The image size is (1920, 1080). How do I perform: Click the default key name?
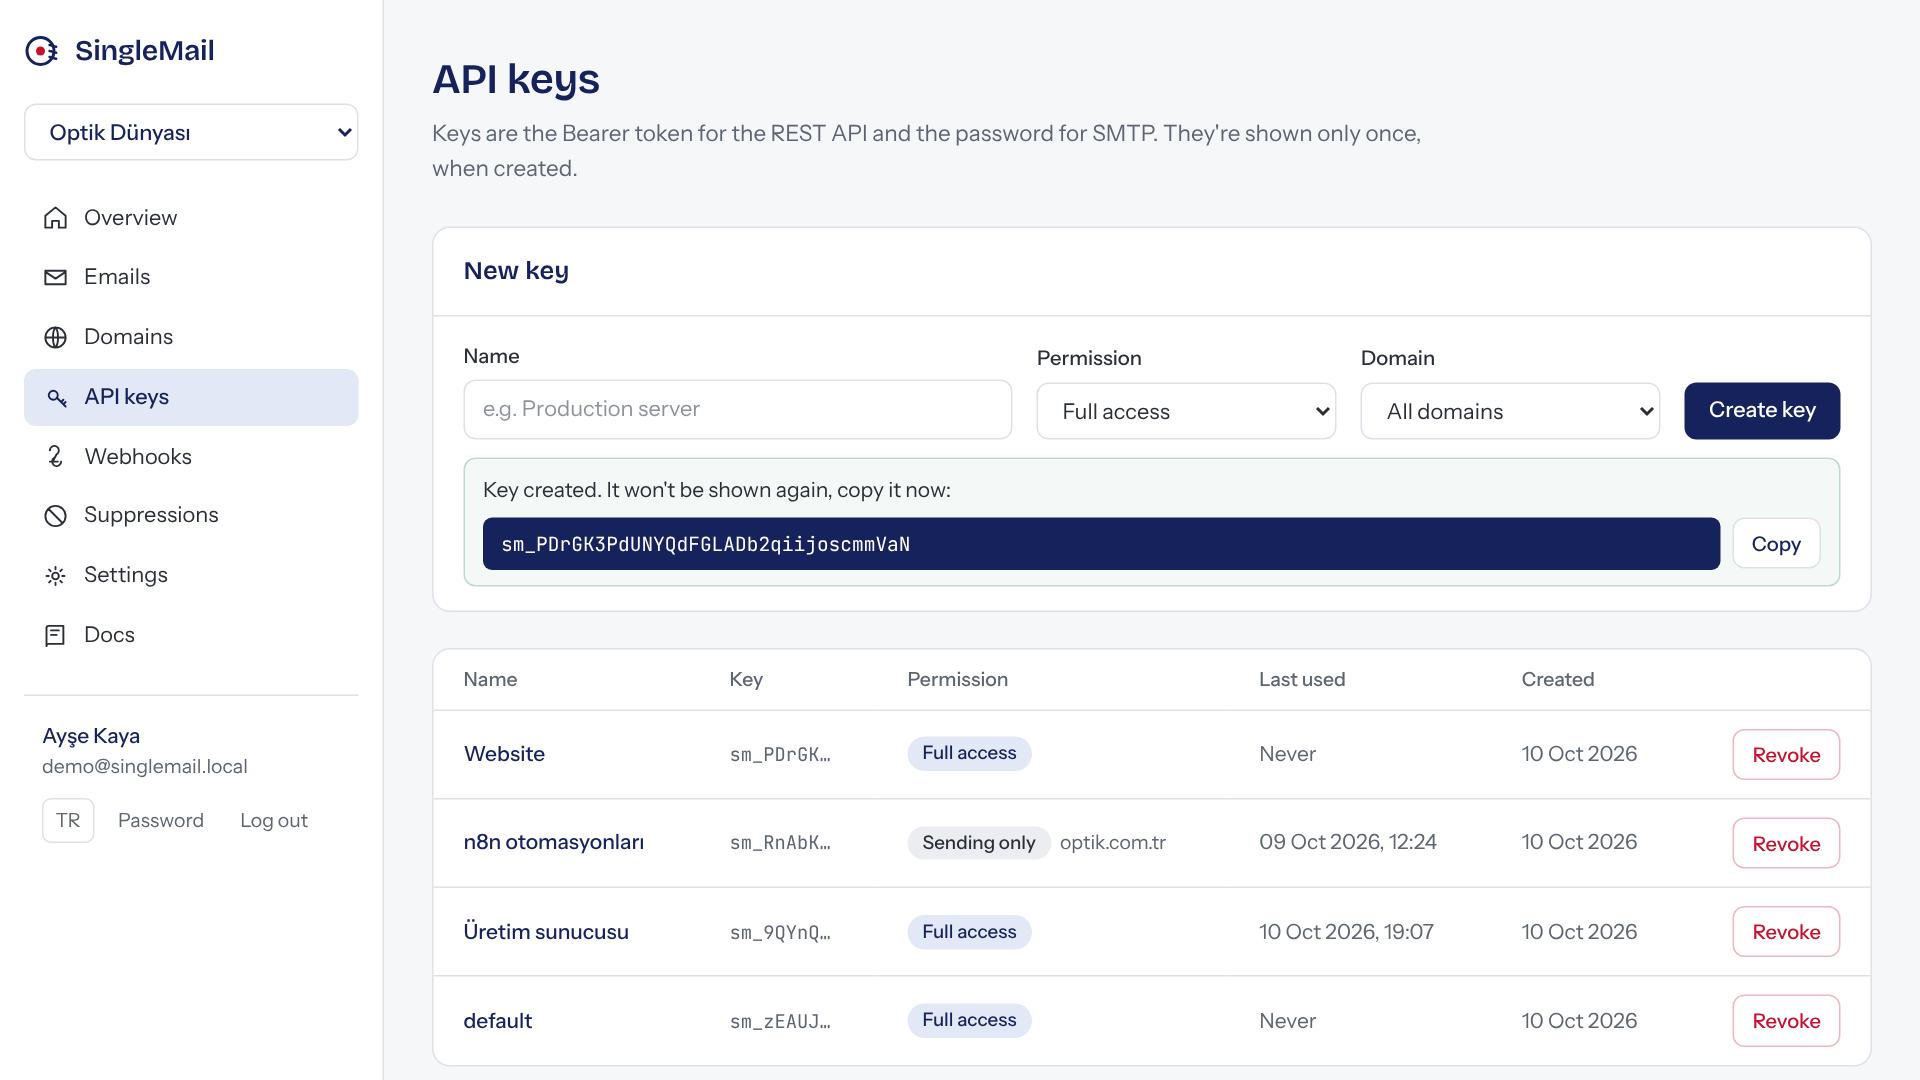point(498,1021)
